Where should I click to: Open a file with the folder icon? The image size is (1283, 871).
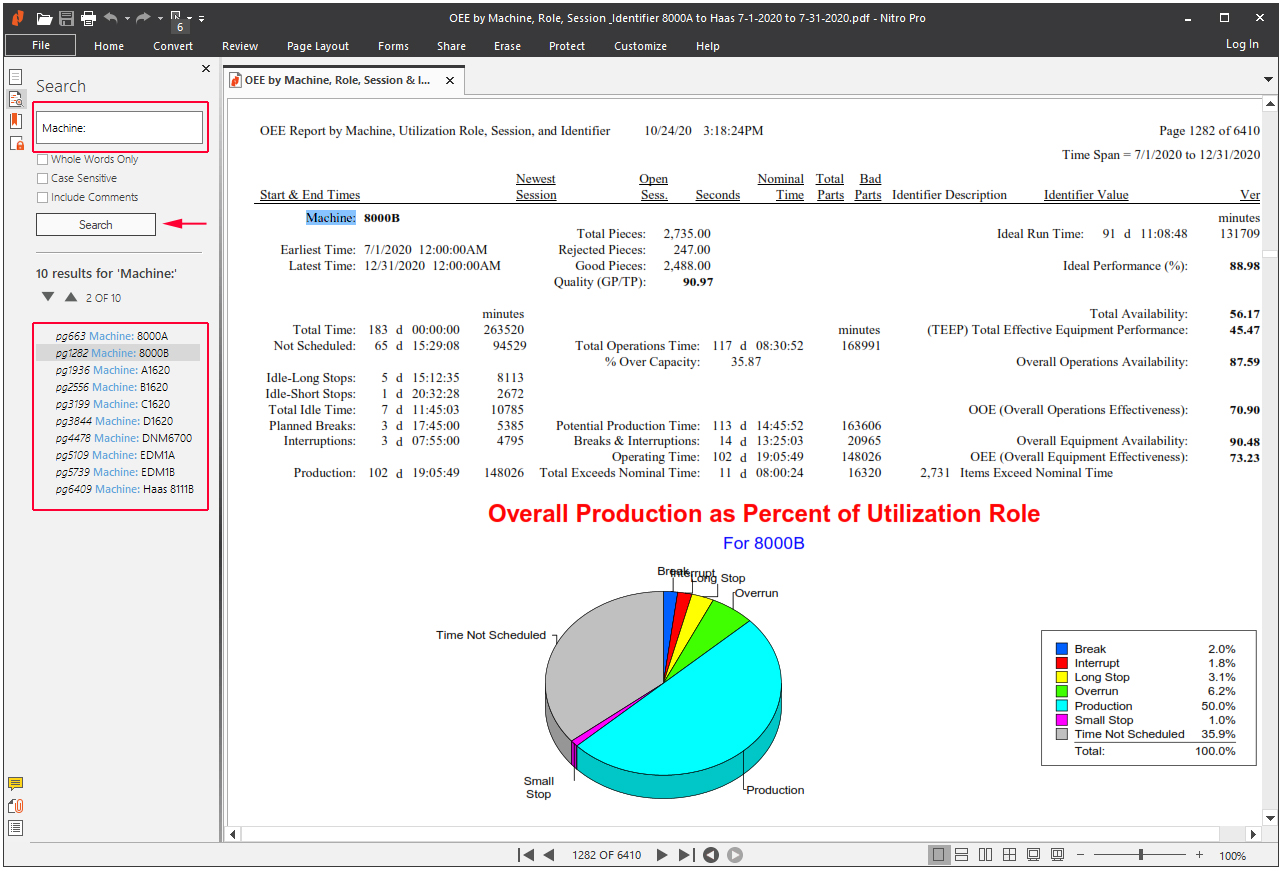click(44, 18)
